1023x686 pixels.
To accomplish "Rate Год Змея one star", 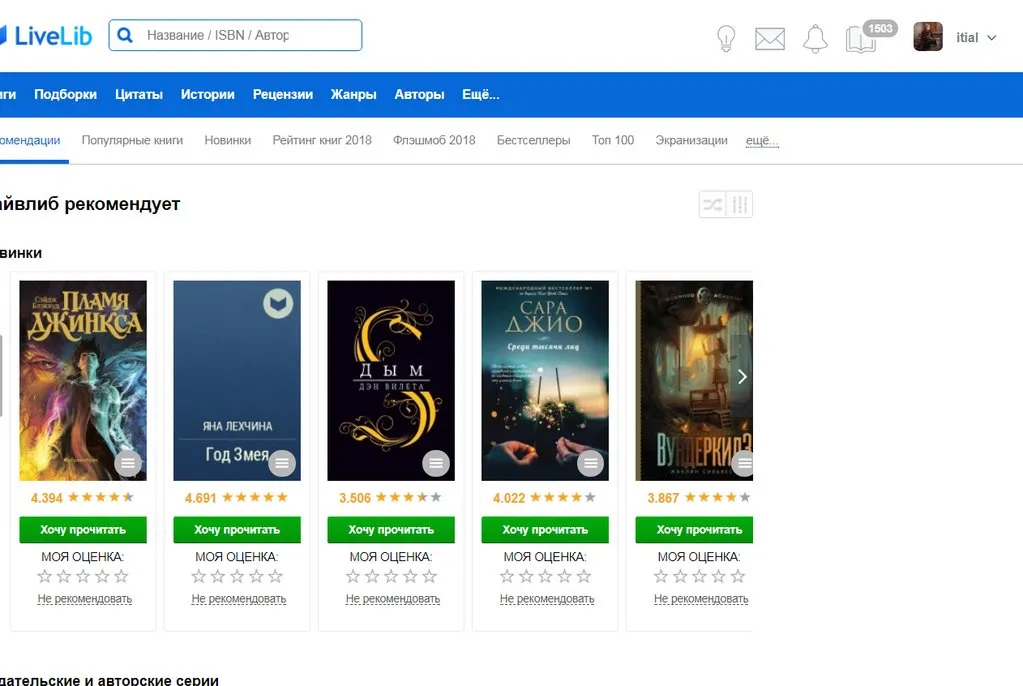I will coord(198,576).
